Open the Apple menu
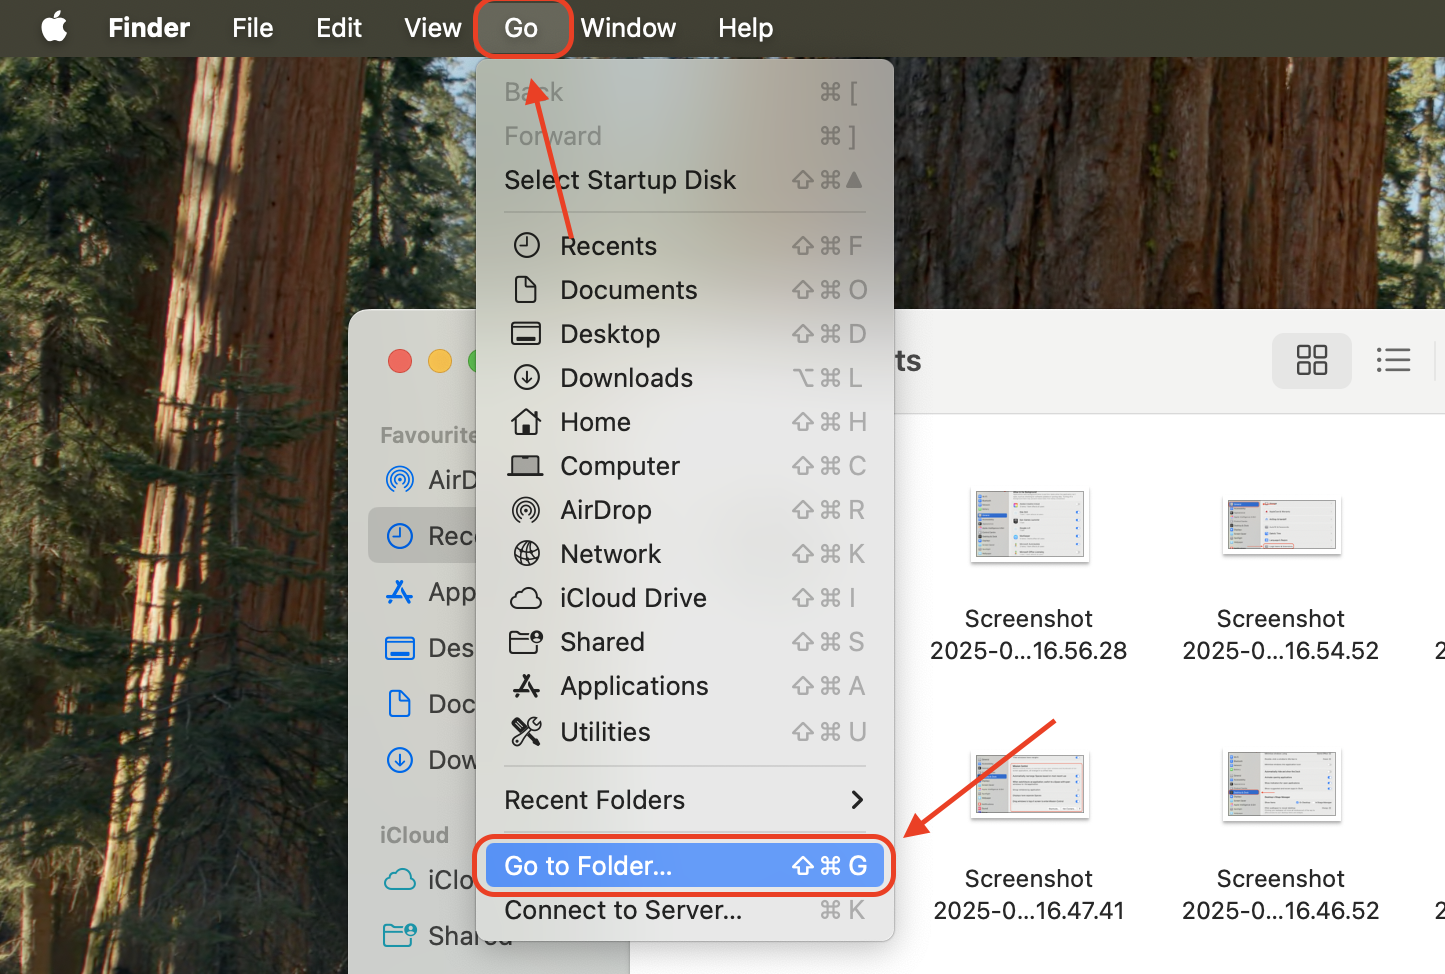Image resolution: width=1445 pixels, height=974 pixels. pos(54,27)
